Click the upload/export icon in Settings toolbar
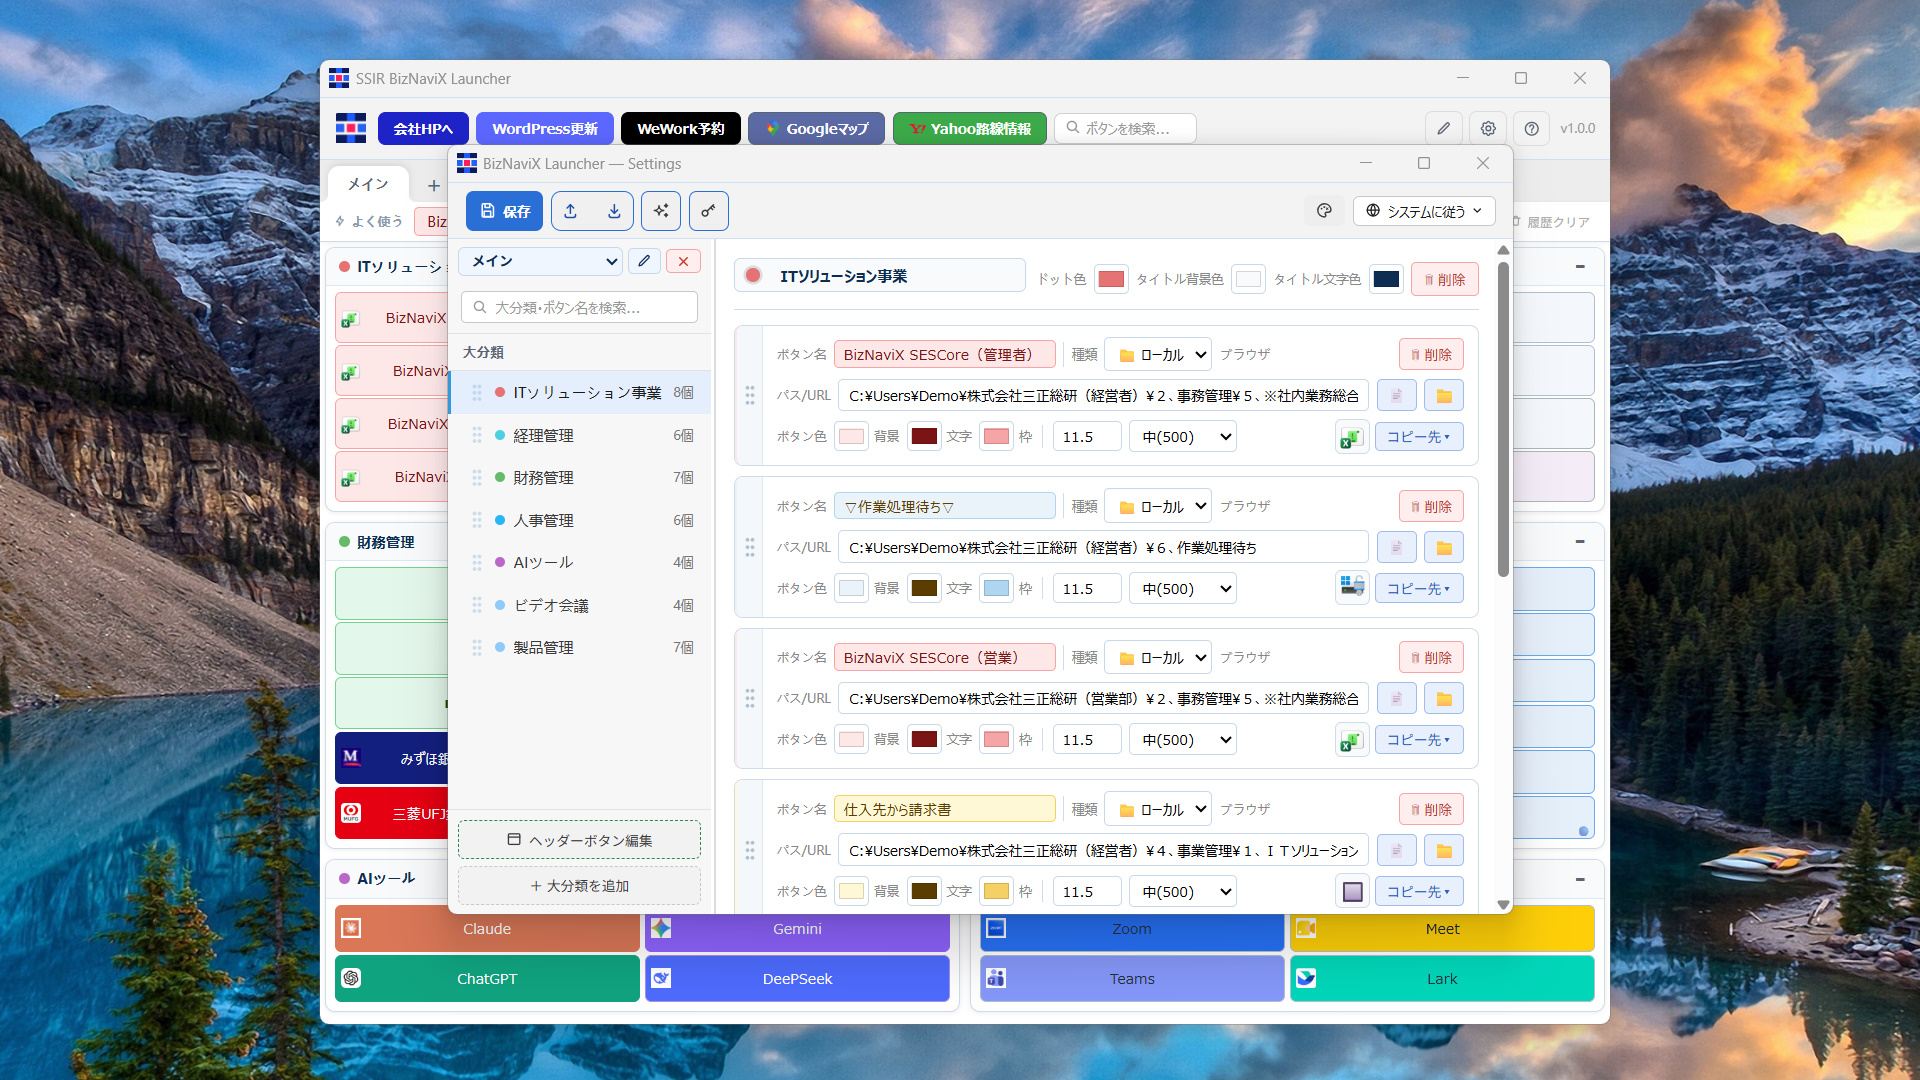This screenshot has width=1920, height=1080. pos(570,211)
